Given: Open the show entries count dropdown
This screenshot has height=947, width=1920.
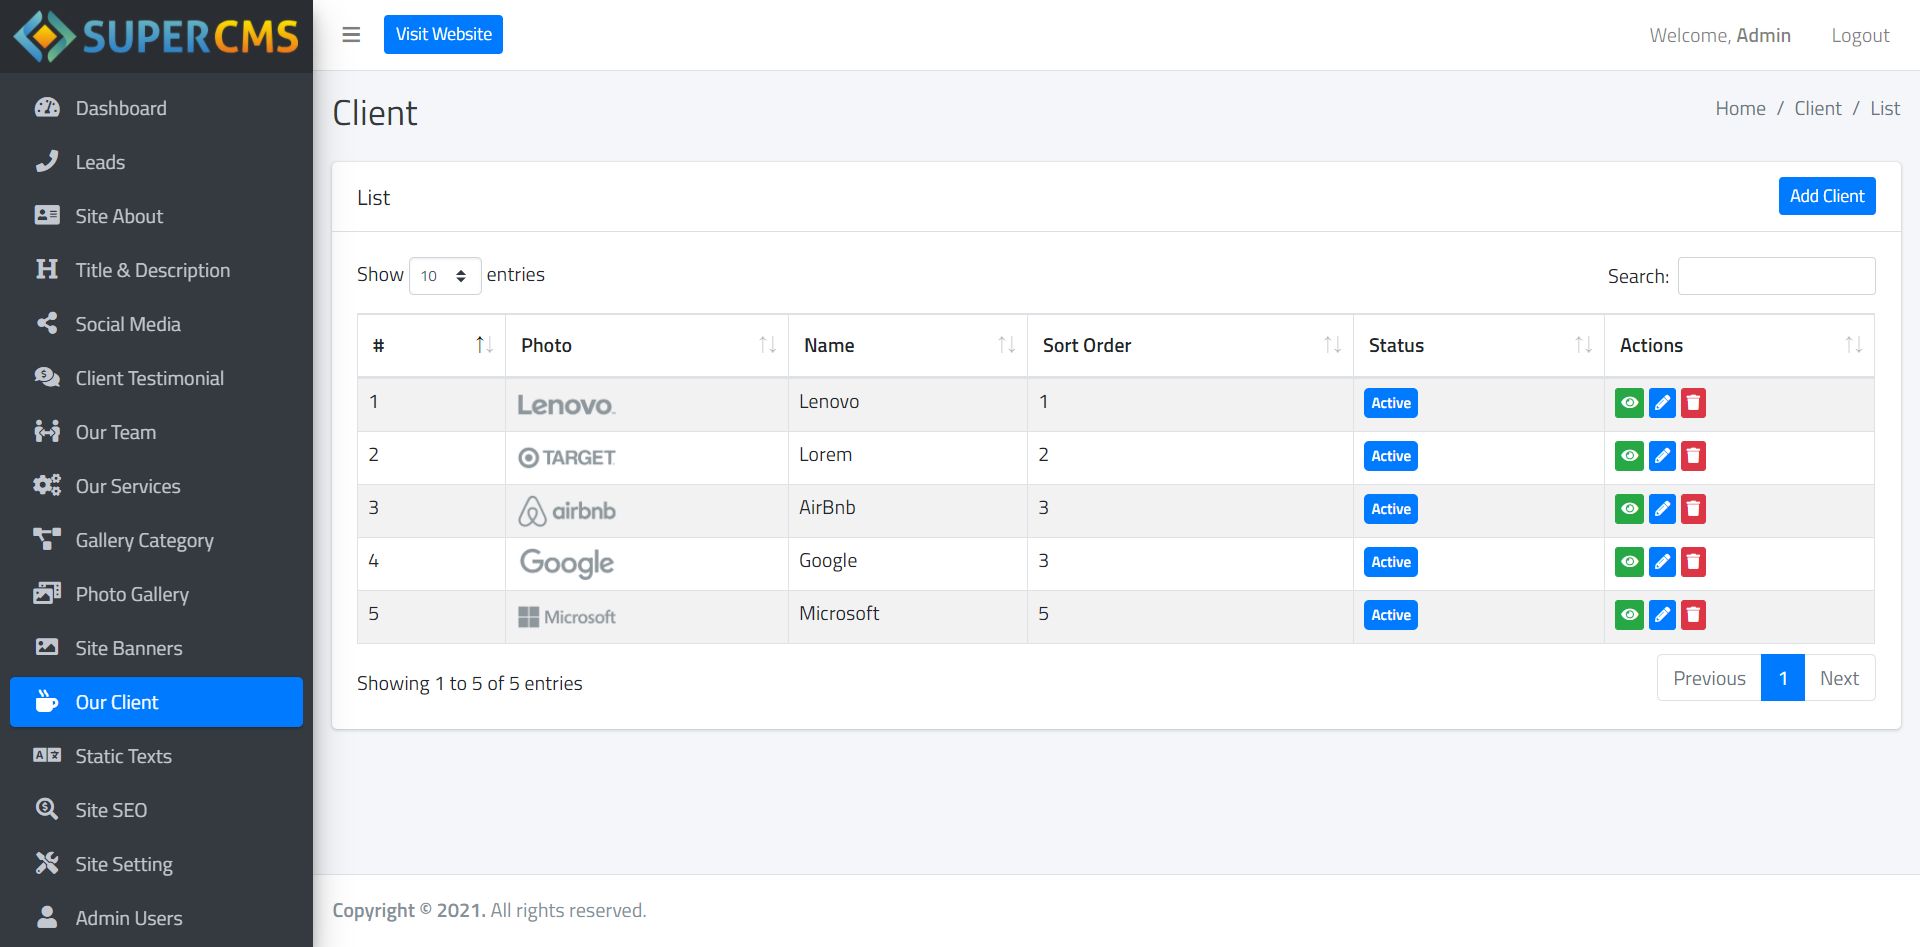Looking at the screenshot, I should coord(445,276).
